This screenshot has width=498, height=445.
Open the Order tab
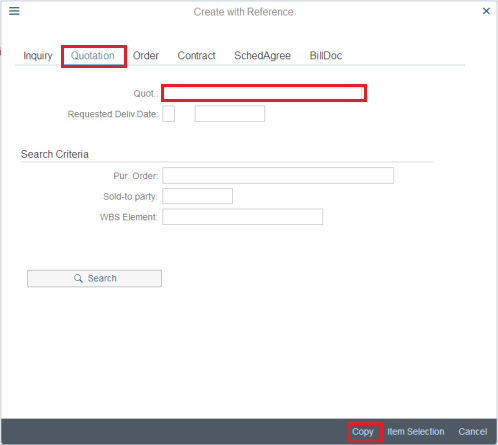click(x=146, y=55)
